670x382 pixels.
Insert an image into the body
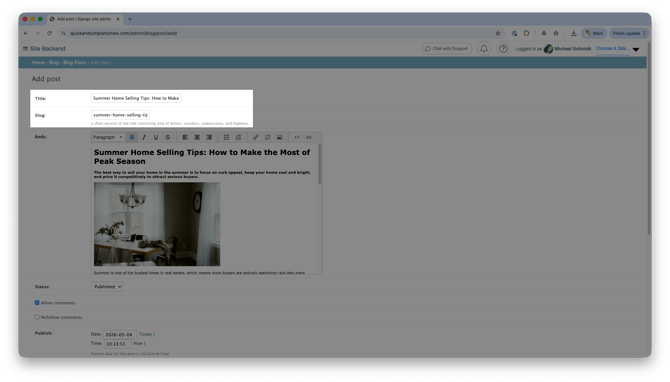(279, 137)
